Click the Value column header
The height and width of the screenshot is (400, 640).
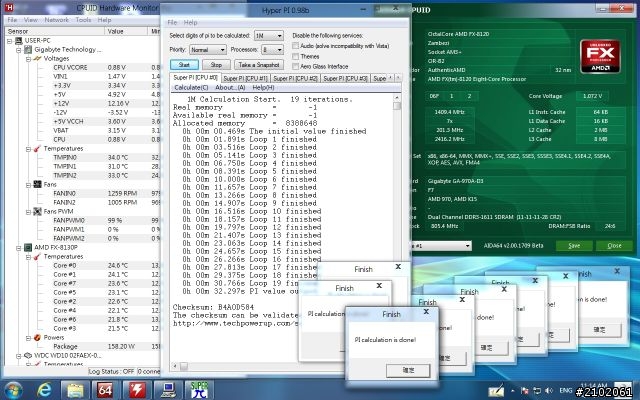[x=126, y=31]
